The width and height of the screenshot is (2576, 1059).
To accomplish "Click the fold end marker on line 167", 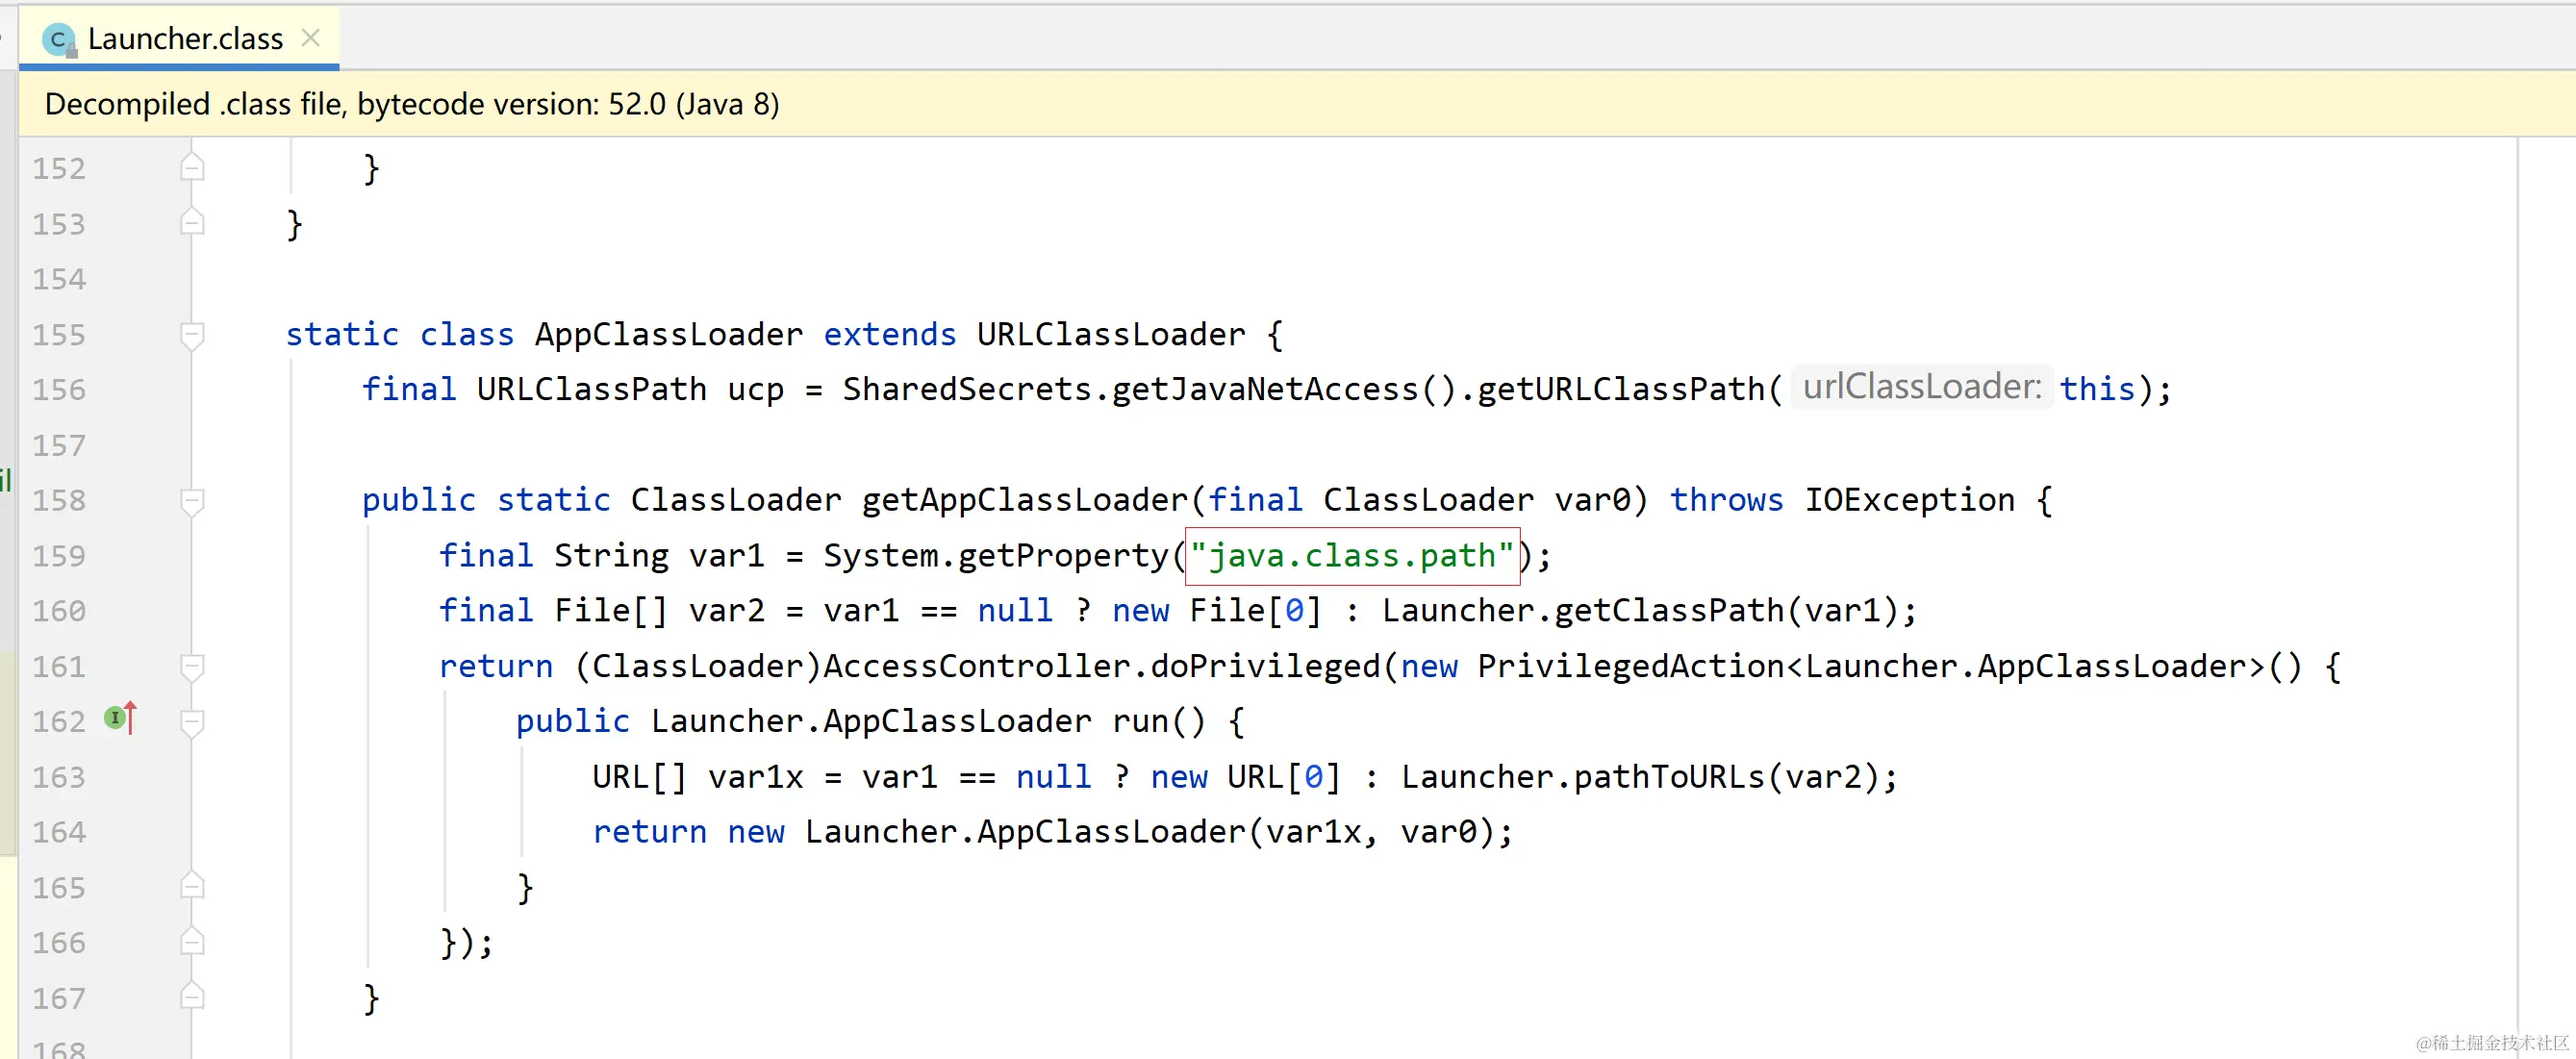I will pos(192,997).
